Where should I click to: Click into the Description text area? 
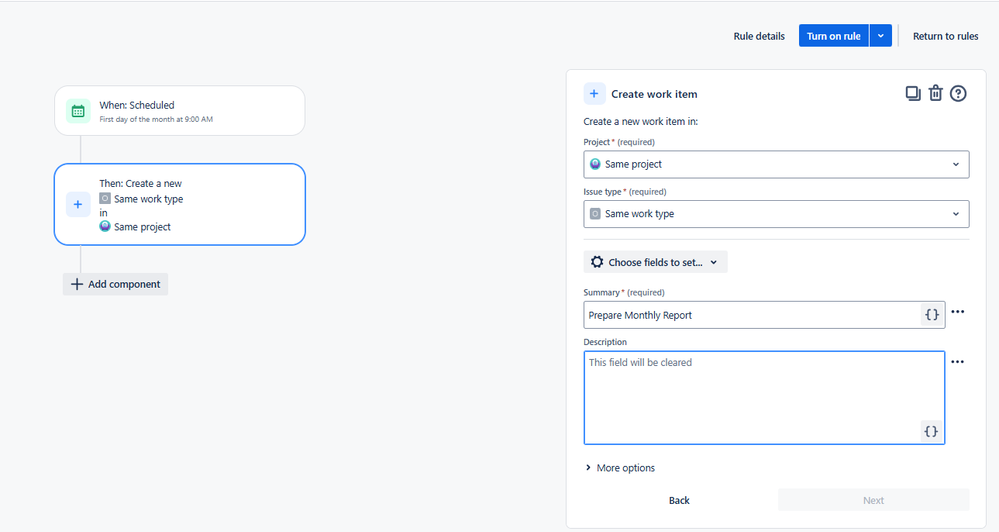764,398
